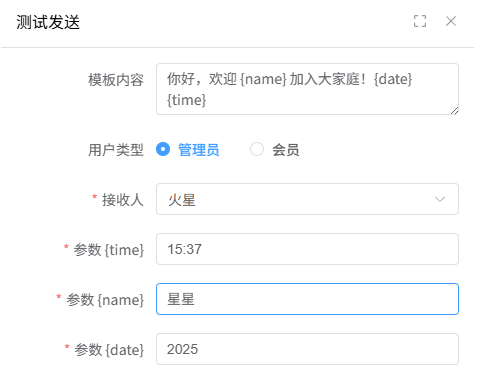Image resolution: width=481 pixels, height=379 pixels.
Task: Open the 接收人 dropdown showing 火星
Action: (x=307, y=199)
